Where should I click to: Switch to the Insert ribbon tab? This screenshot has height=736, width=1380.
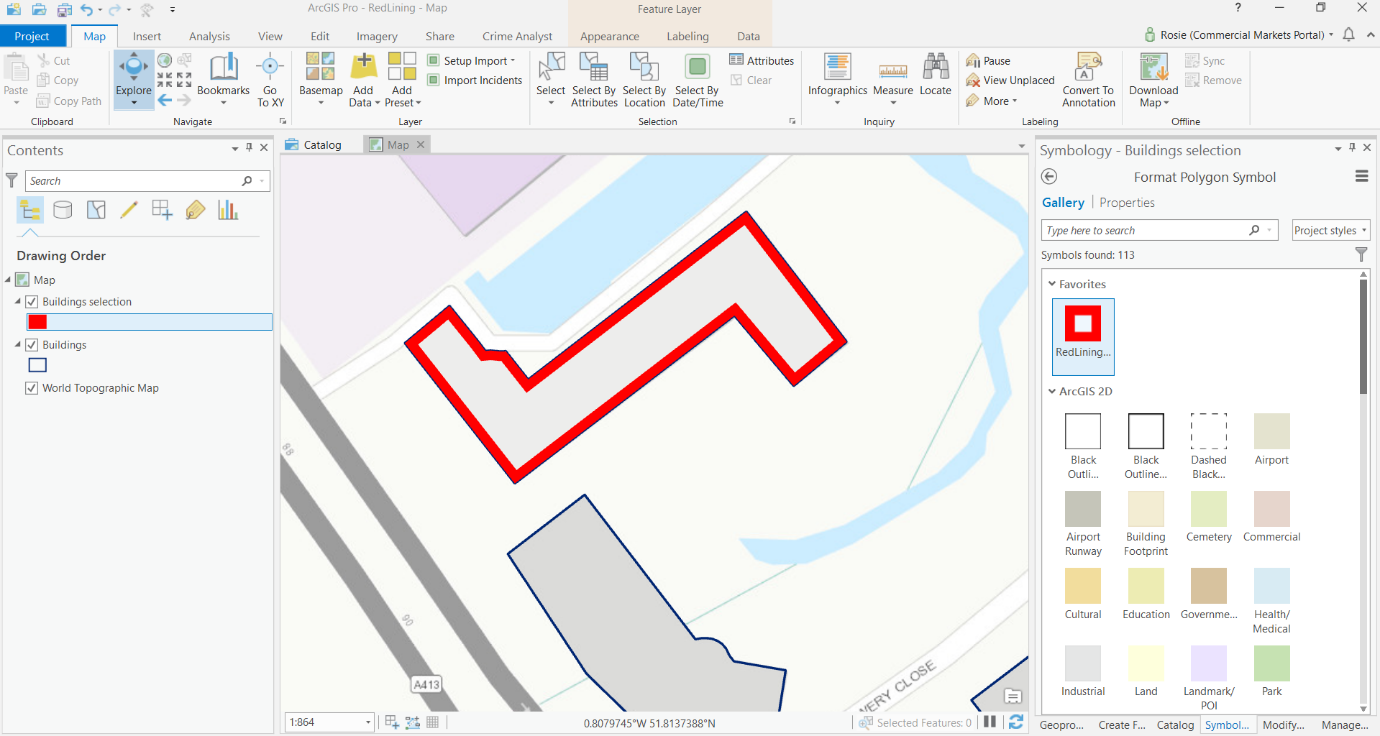[147, 36]
